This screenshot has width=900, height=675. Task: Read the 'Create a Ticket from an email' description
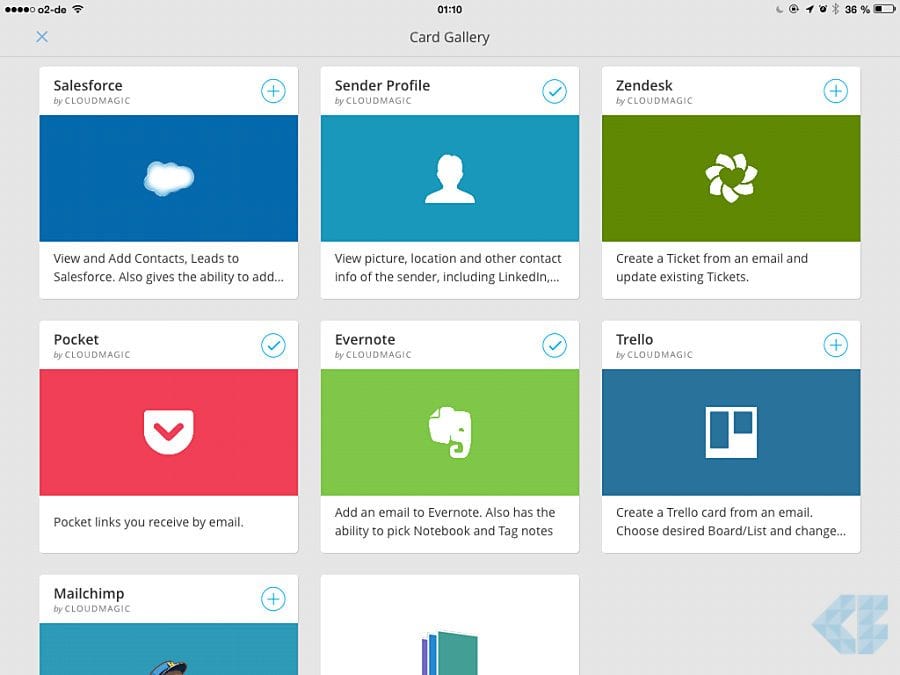(x=712, y=267)
